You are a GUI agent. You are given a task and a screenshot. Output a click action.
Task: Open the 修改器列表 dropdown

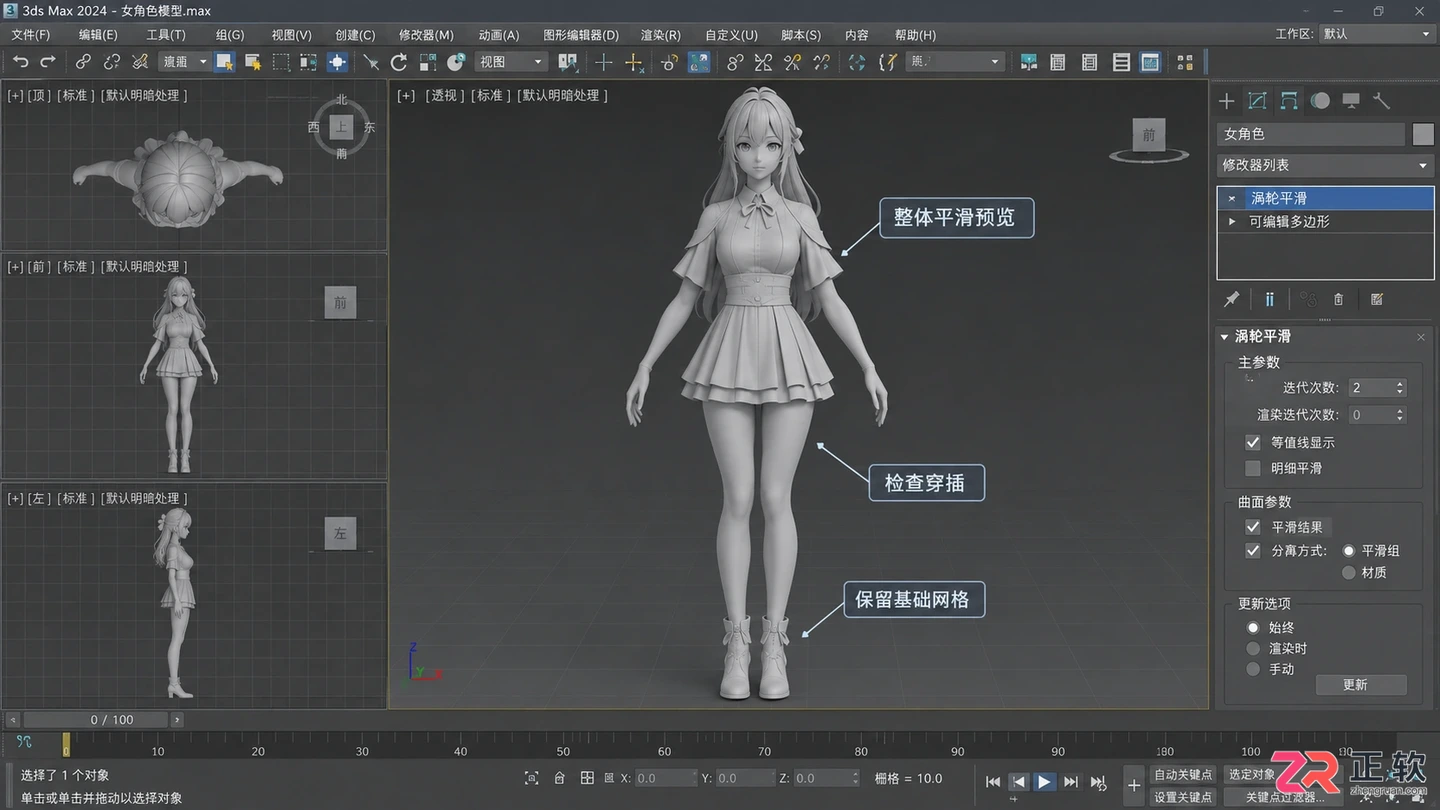click(x=1325, y=165)
